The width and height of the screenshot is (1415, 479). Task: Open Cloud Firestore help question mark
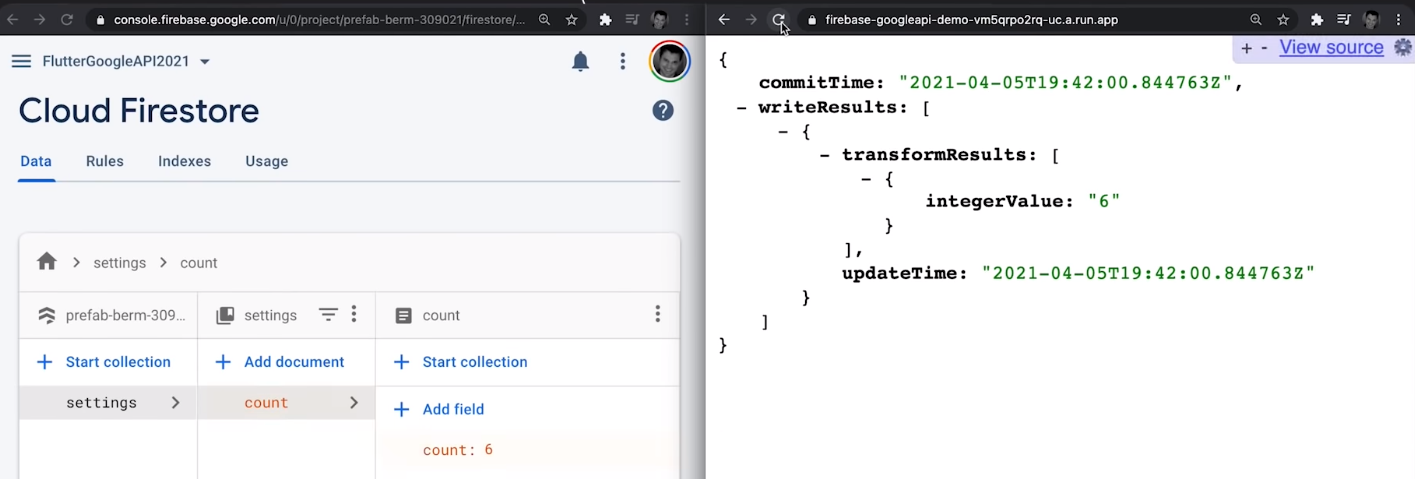click(x=663, y=111)
